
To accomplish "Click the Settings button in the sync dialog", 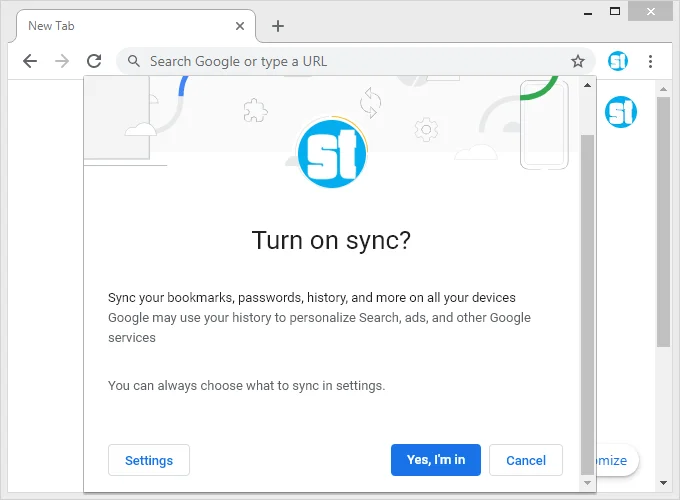I will pos(149,460).
